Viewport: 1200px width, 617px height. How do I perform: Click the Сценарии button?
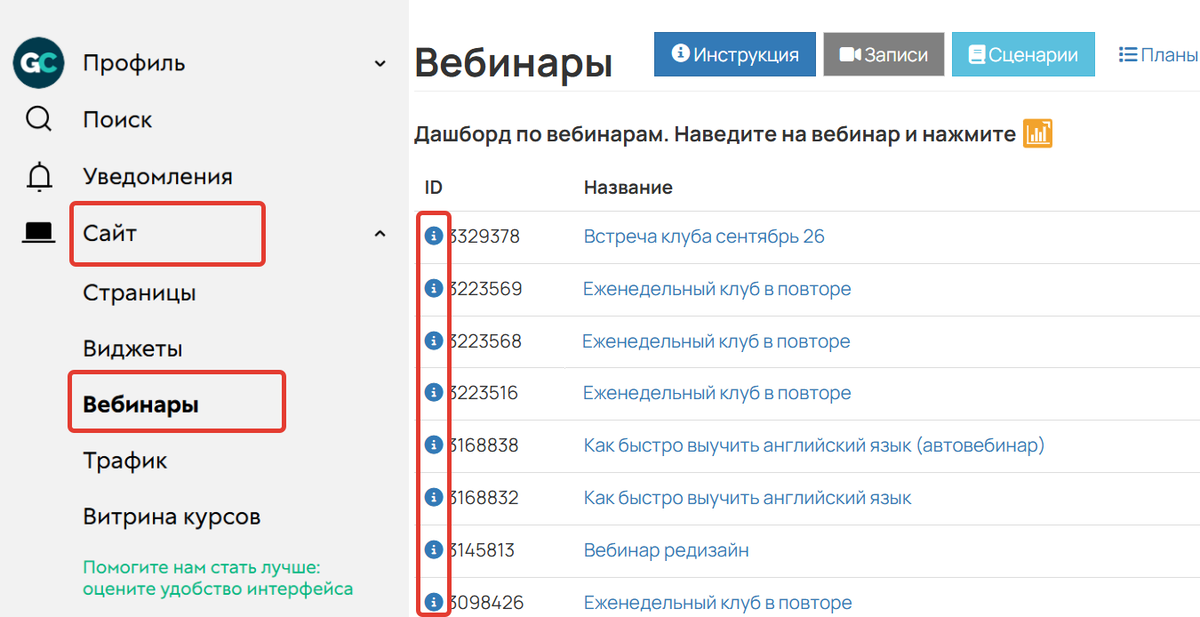(1023, 54)
